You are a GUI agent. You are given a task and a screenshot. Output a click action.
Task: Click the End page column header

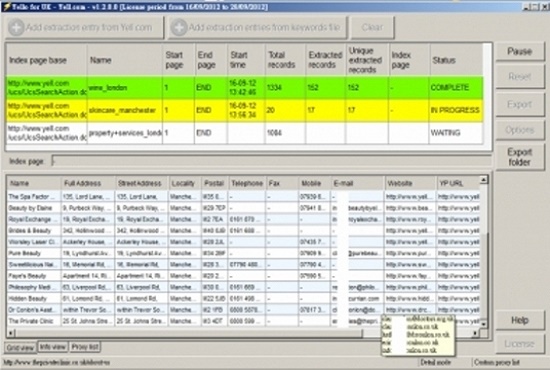(211, 60)
